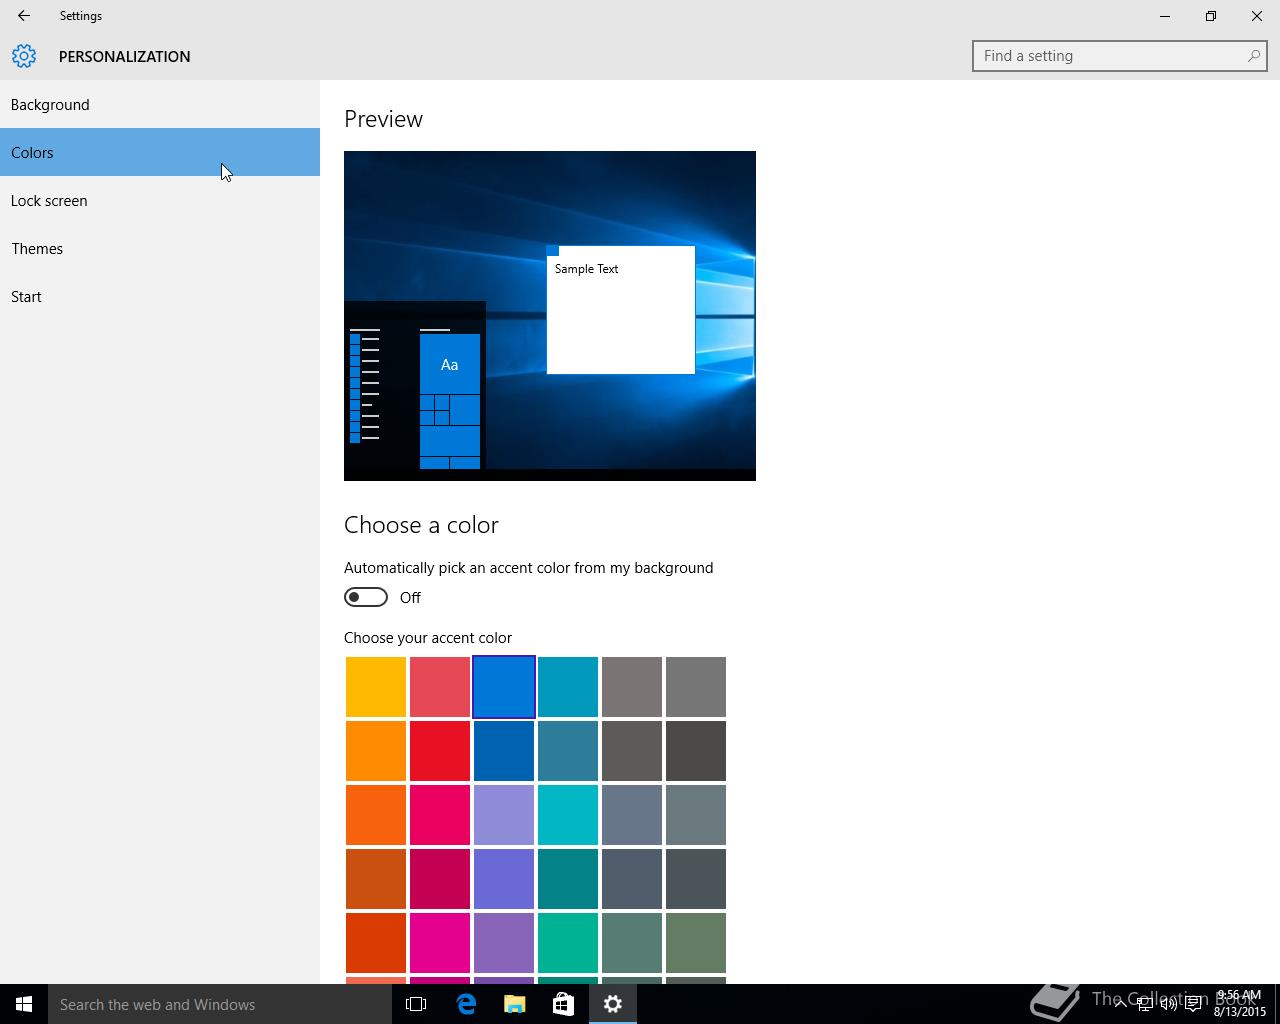This screenshot has width=1280, height=1024.
Task: Select the violet-blue swatch below lavender
Action: point(504,879)
